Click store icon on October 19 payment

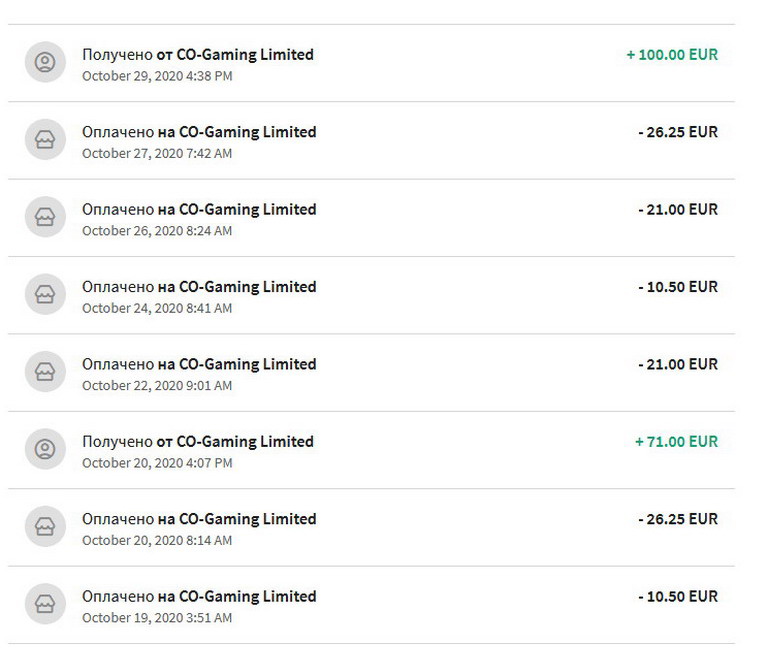(x=45, y=605)
